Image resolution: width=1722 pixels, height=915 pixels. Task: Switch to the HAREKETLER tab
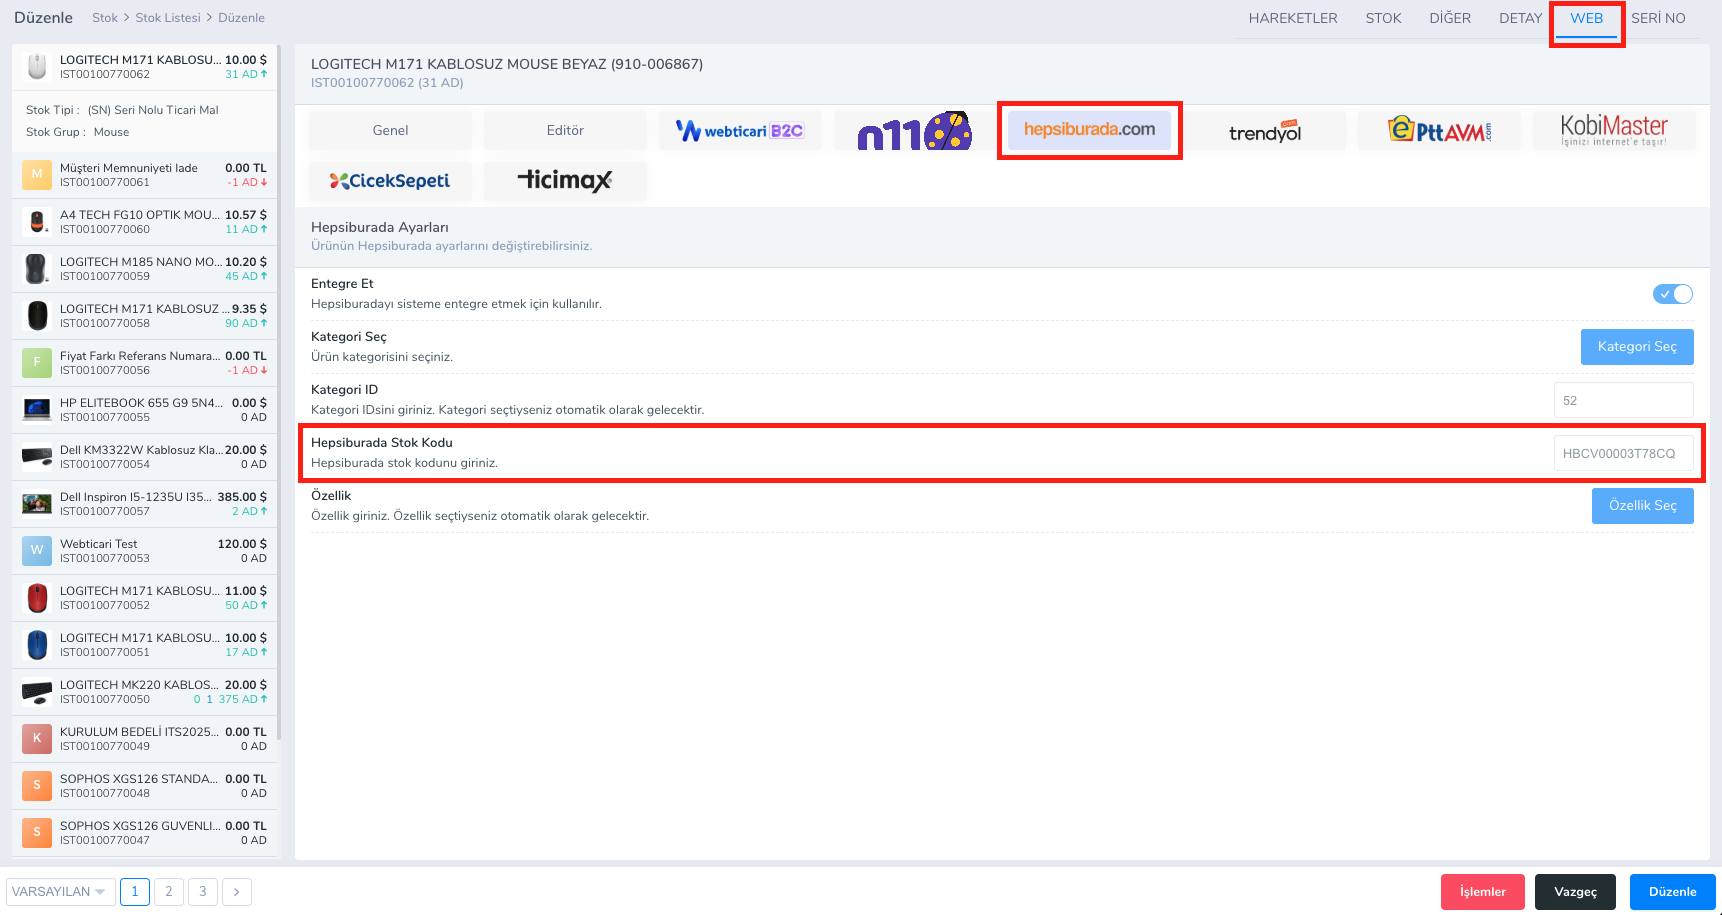tap(1292, 18)
